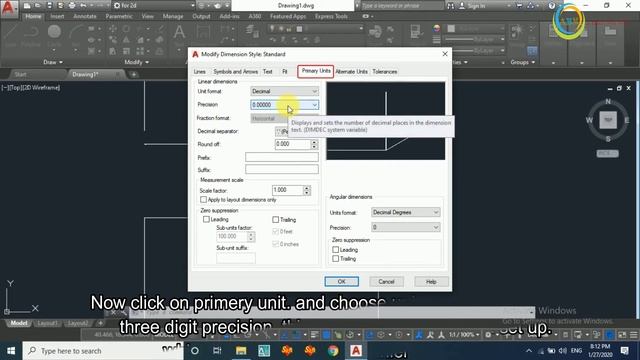Open the Help question mark icon
The height and width of the screenshot is (360, 640).
point(552,6)
